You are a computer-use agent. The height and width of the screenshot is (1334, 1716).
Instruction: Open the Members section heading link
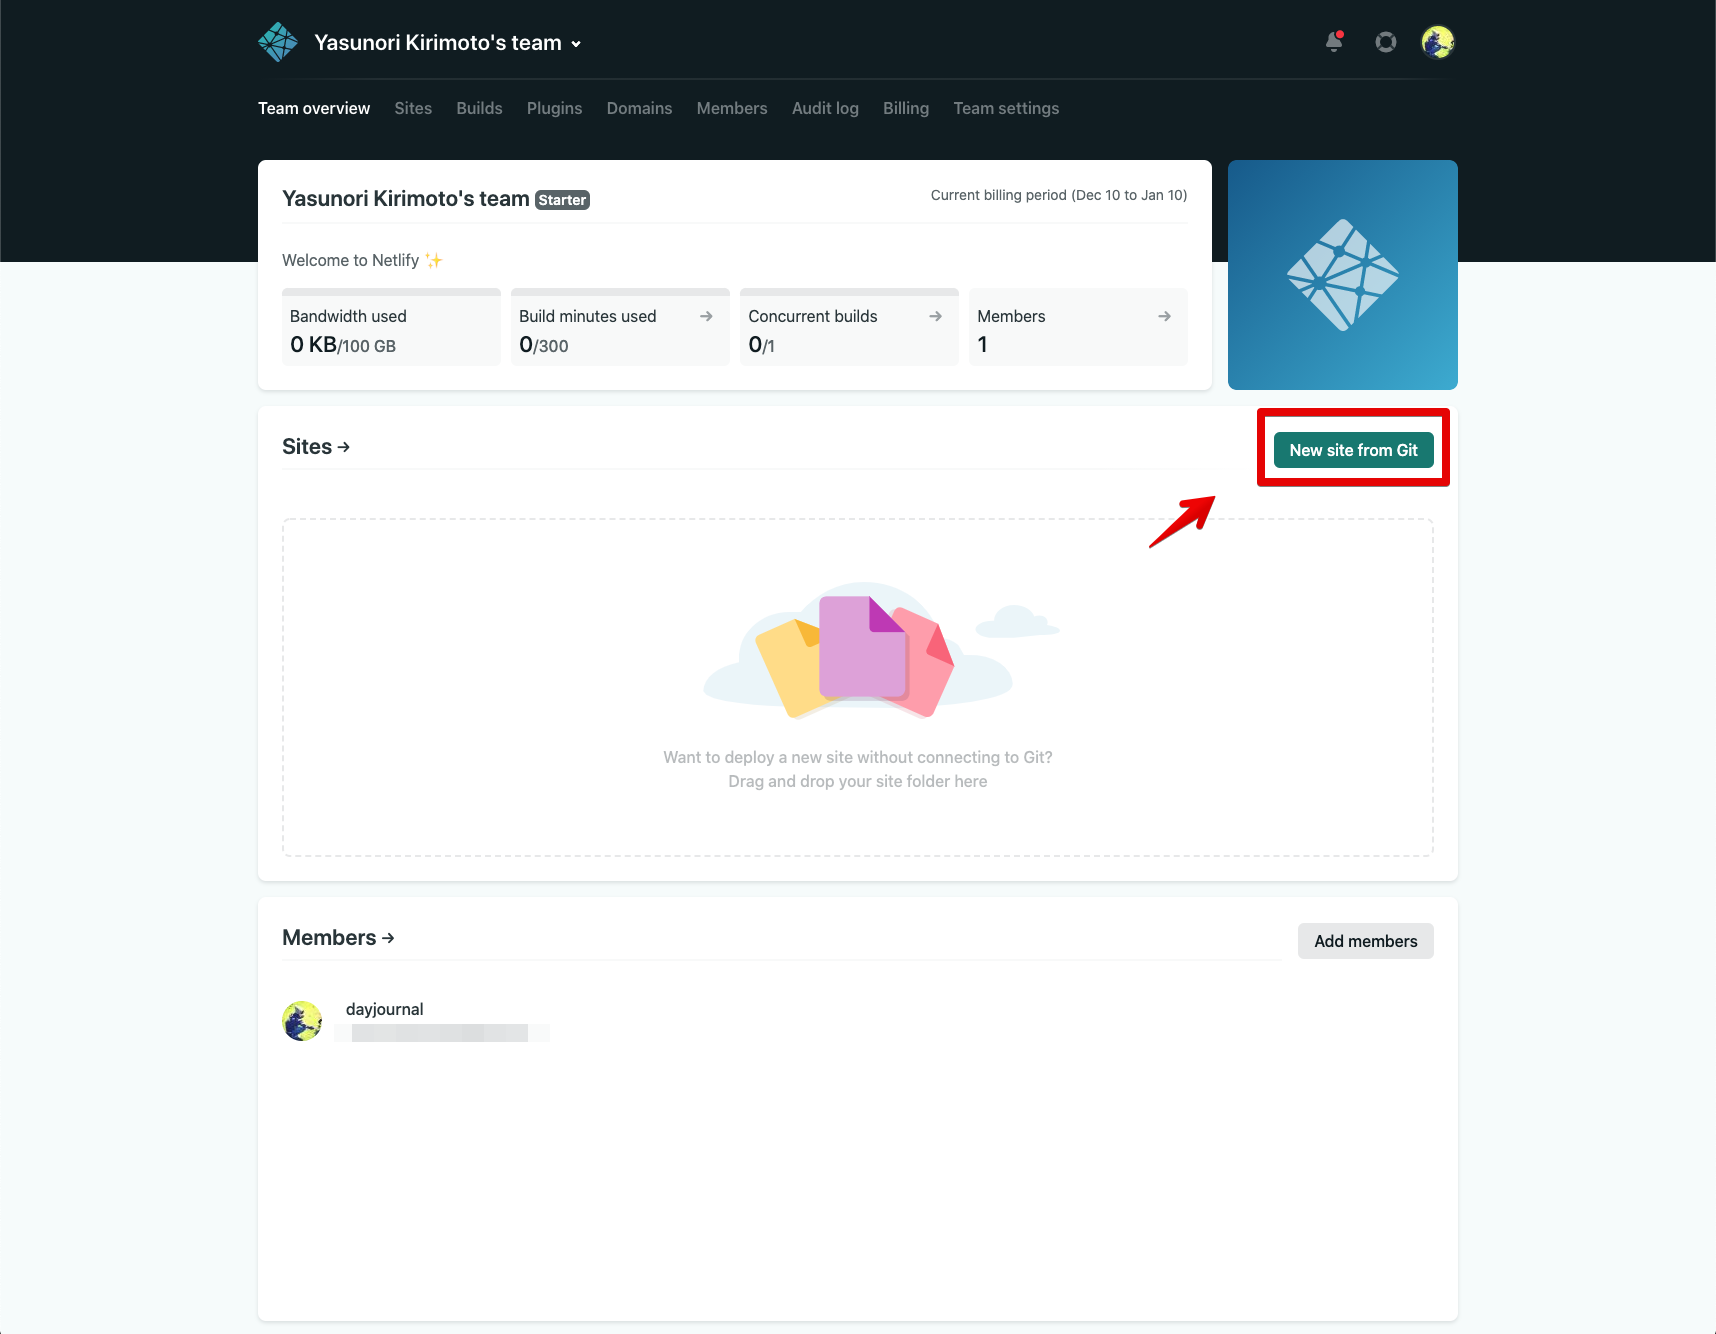pos(338,938)
